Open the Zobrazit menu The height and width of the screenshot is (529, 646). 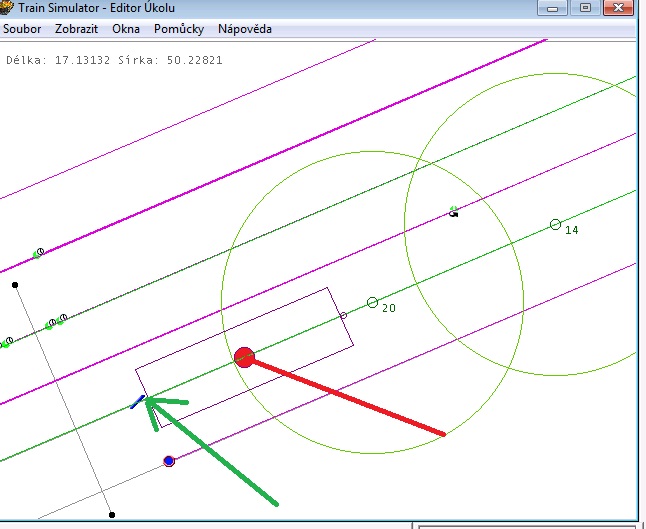[77, 29]
